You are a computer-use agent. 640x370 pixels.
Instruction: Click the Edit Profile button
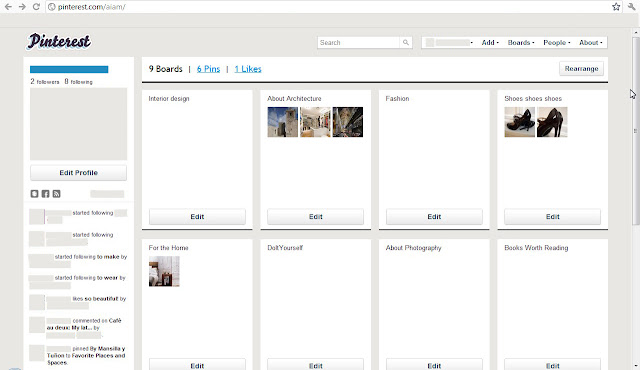coord(78,173)
